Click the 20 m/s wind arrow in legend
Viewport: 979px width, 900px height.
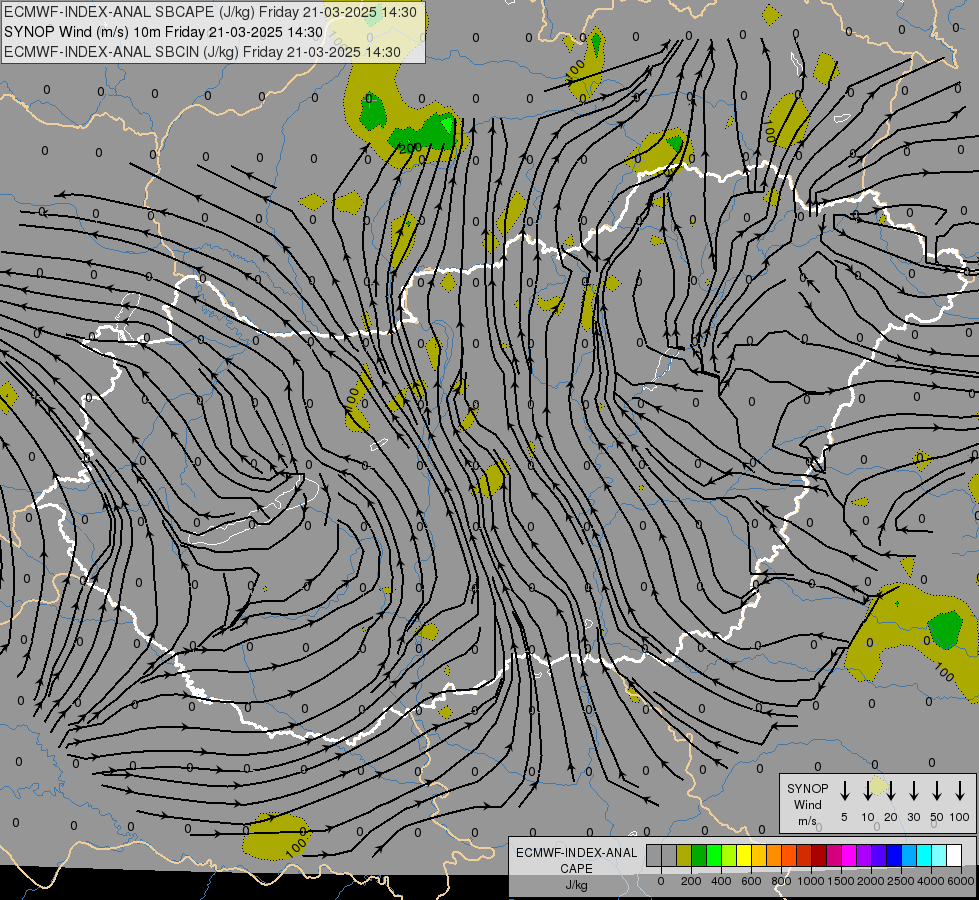point(891,791)
